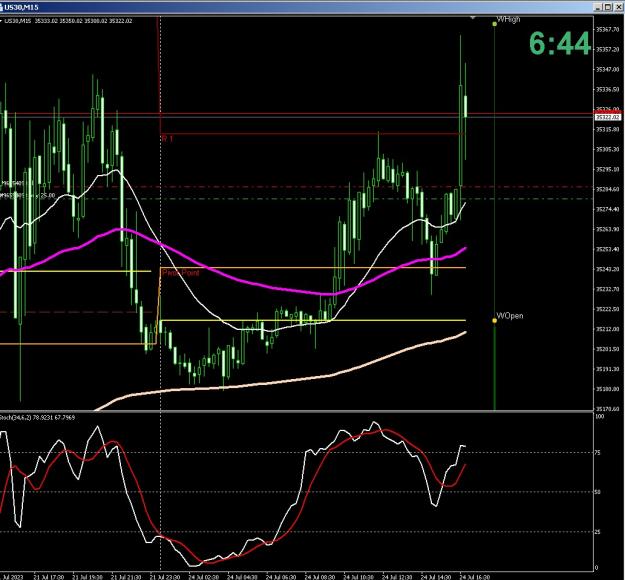Screen dimensions: 625x580
Task: Click the WOpen label text
Action: (x=510, y=316)
